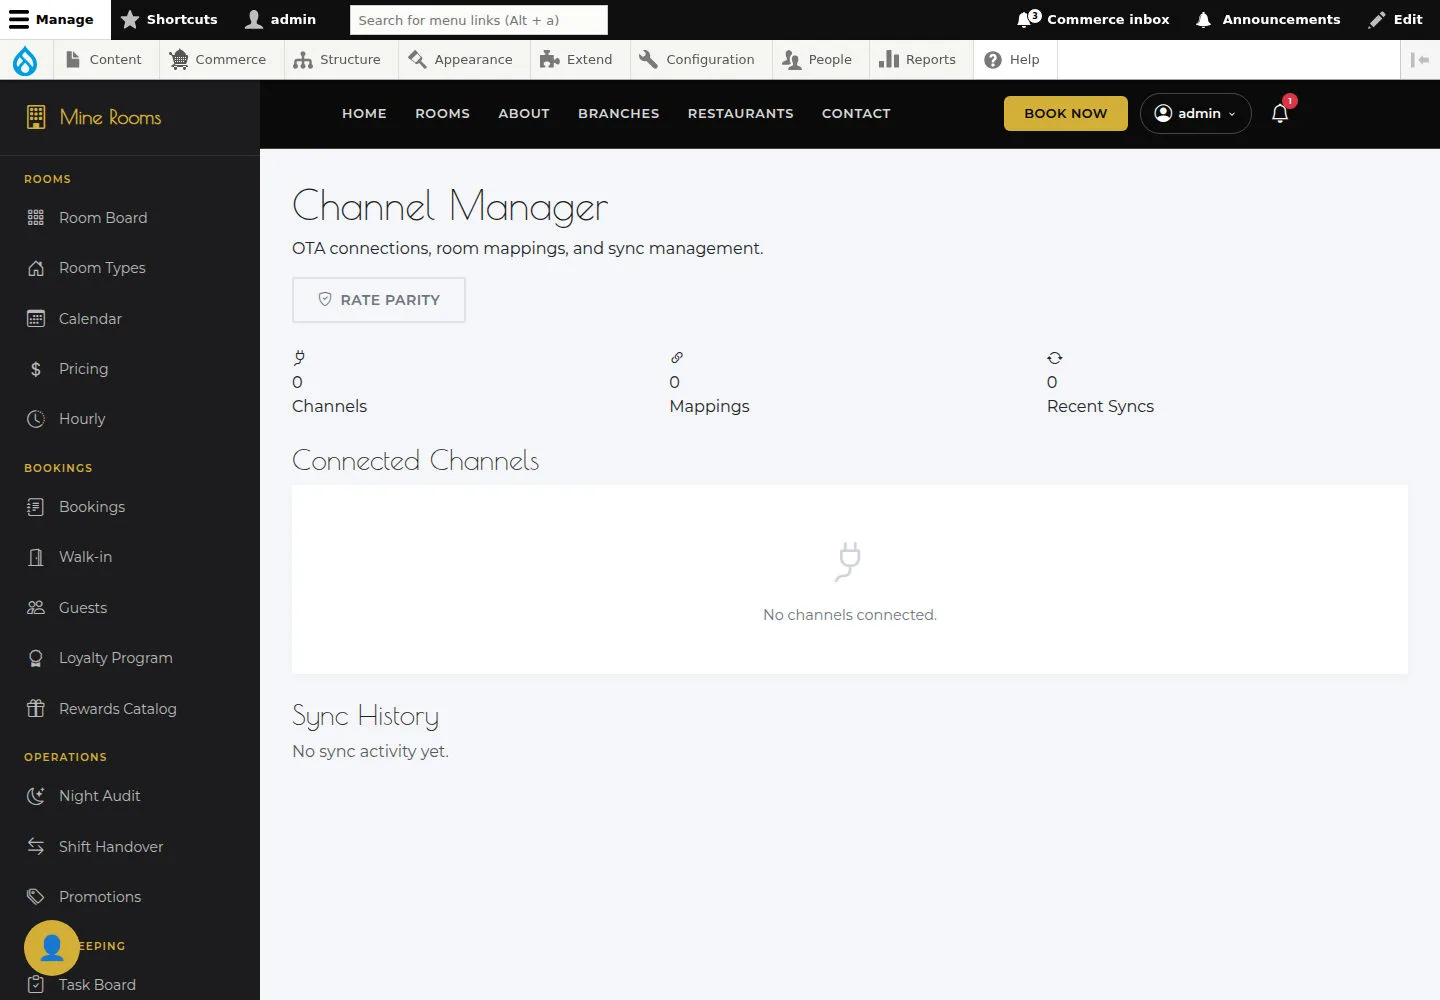Open the Rate Parity button
This screenshot has width=1440, height=1000.
pos(379,300)
